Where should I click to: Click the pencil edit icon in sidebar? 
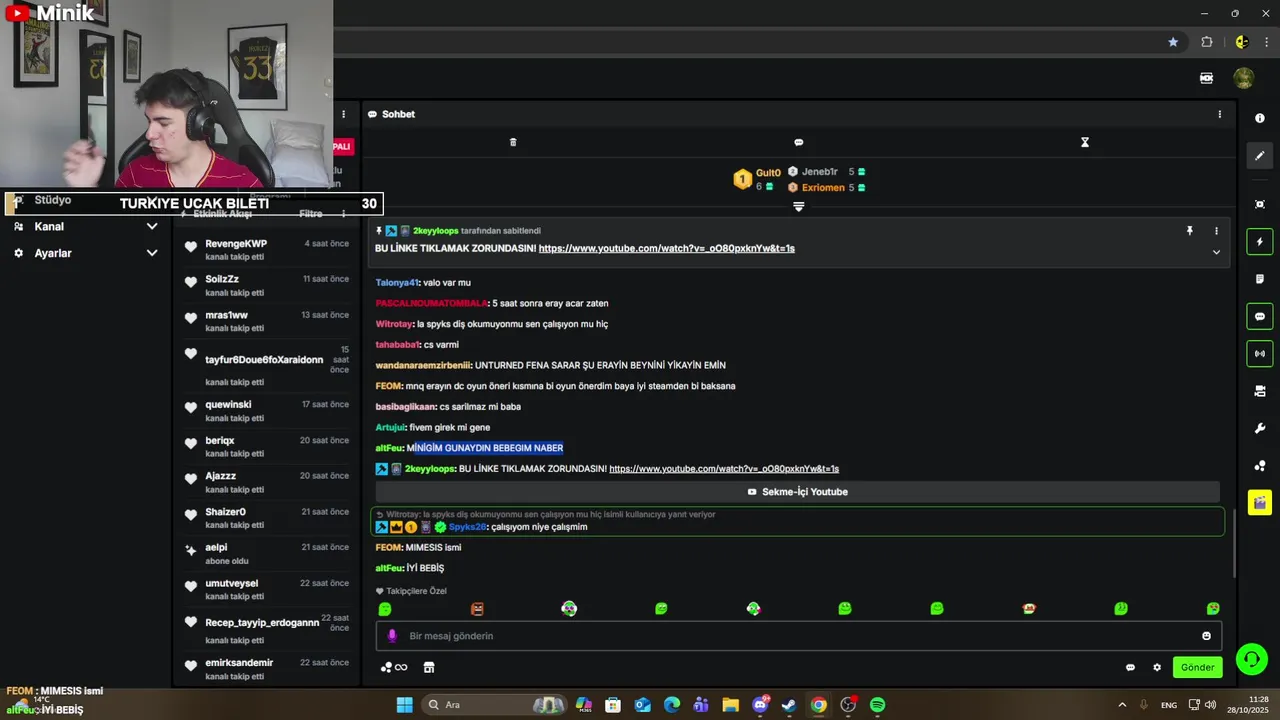click(x=1259, y=156)
